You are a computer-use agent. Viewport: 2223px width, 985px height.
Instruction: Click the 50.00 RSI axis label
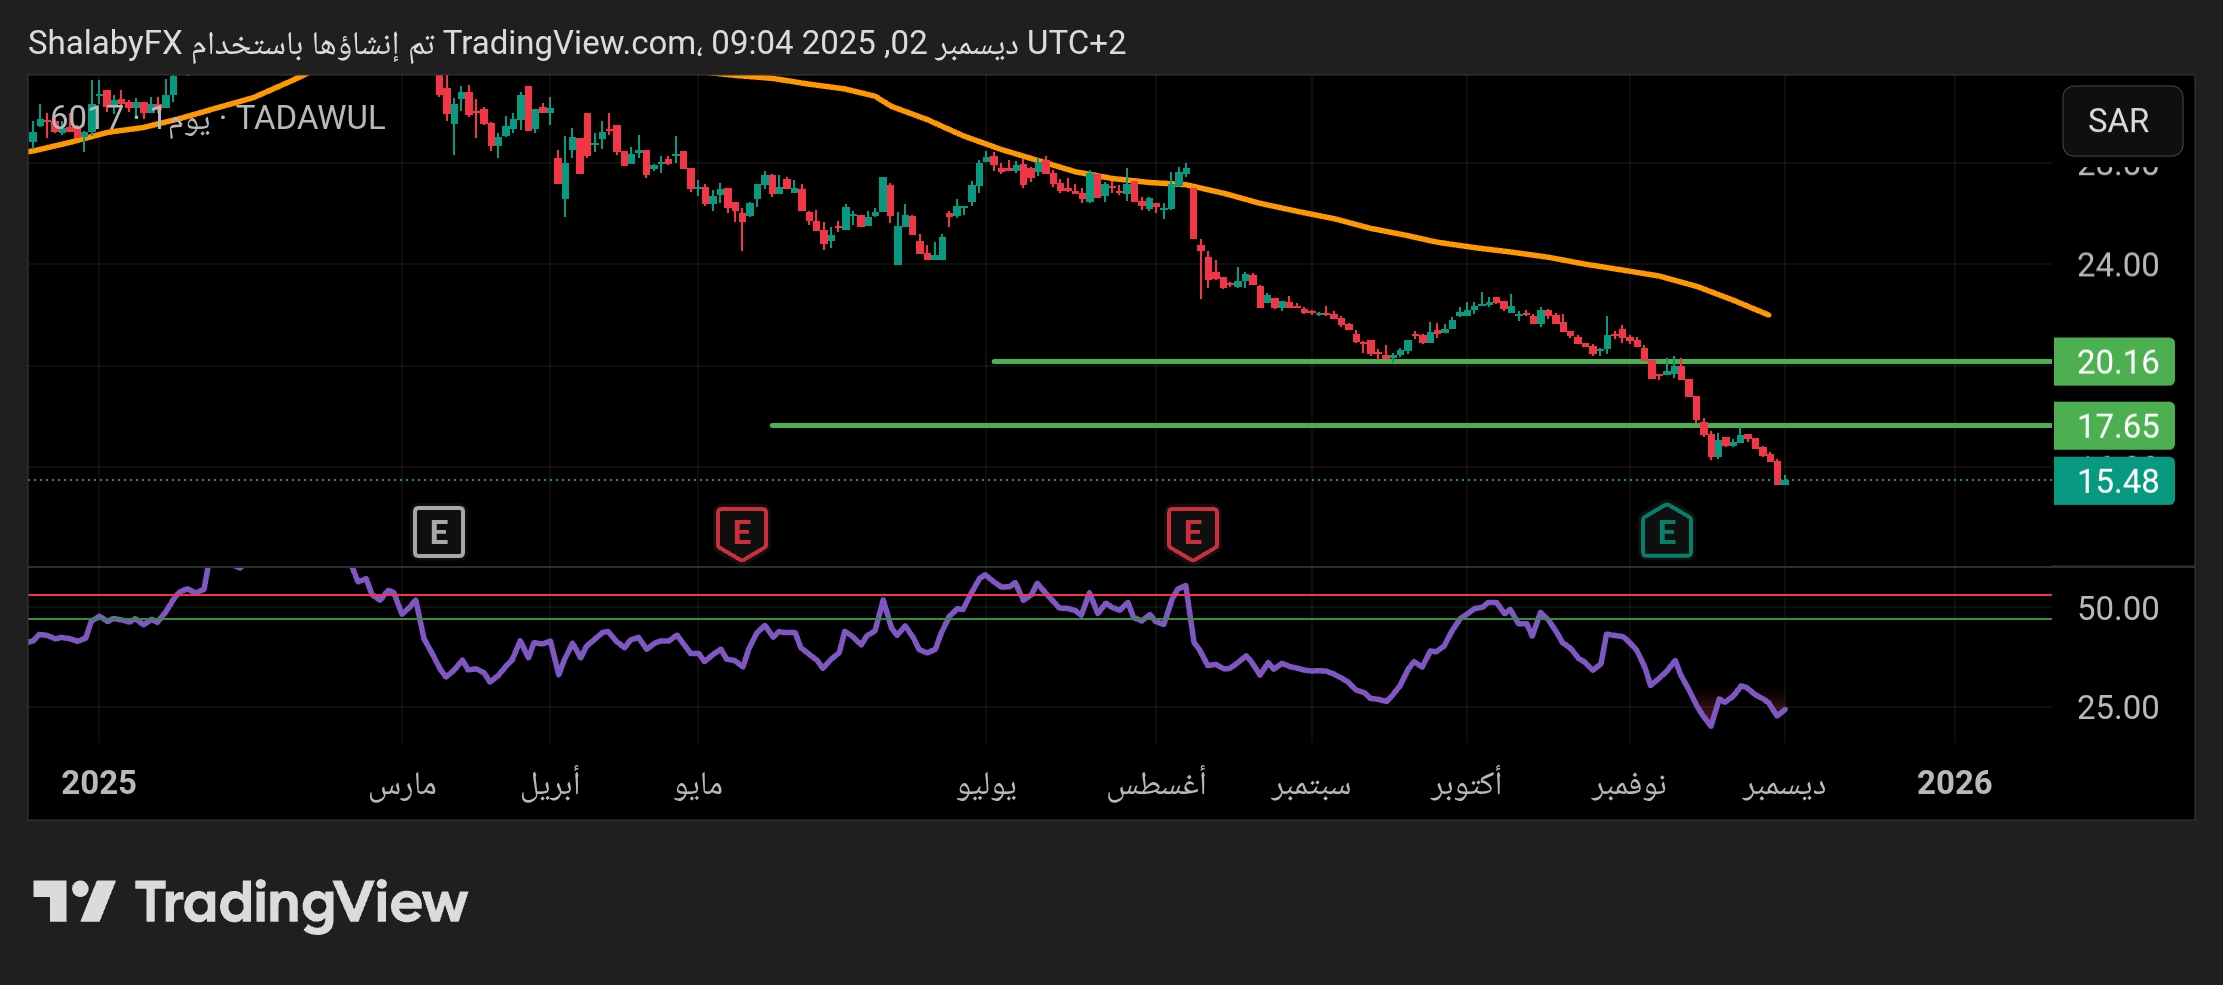2117,608
